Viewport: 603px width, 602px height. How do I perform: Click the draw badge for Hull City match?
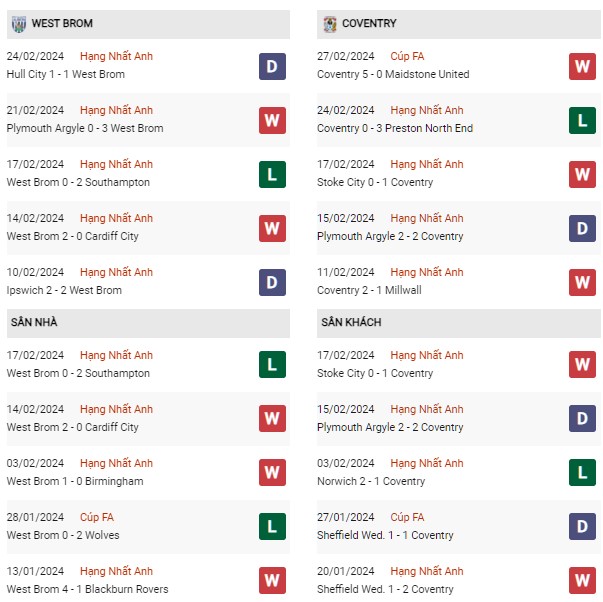[272, 66]
